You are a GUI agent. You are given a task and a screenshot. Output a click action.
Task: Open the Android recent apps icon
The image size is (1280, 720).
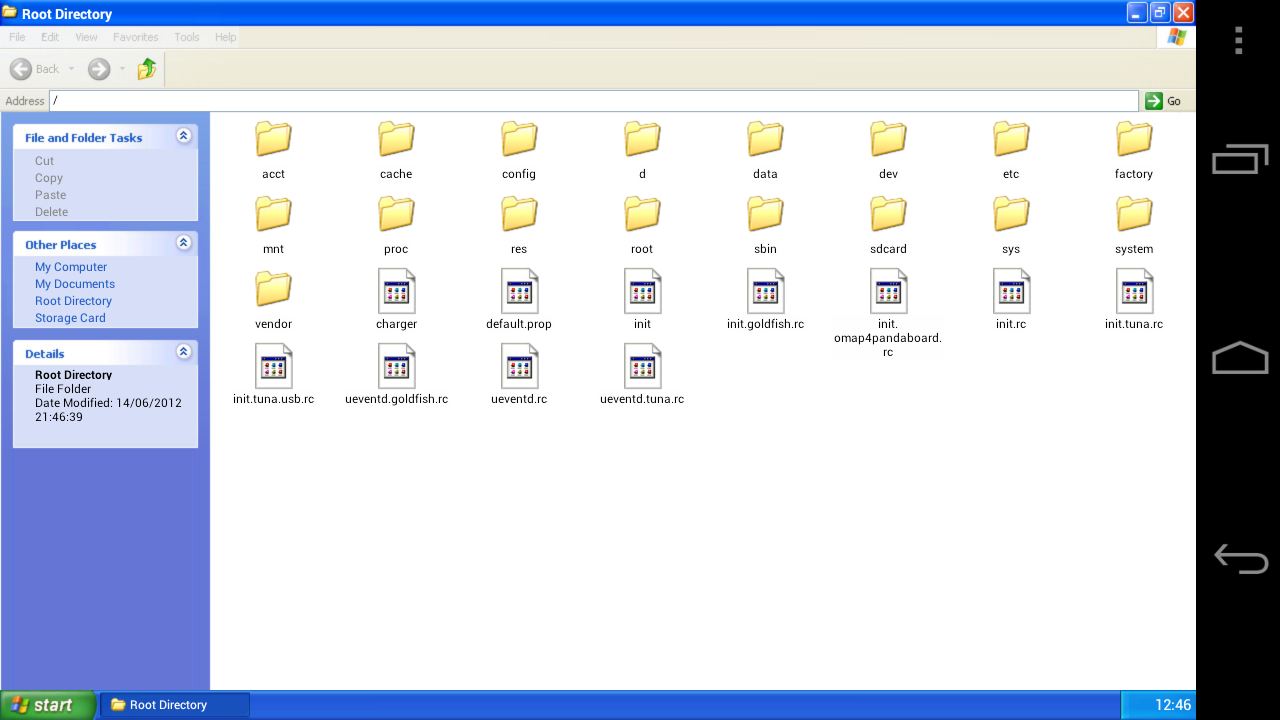[1240, 159]
